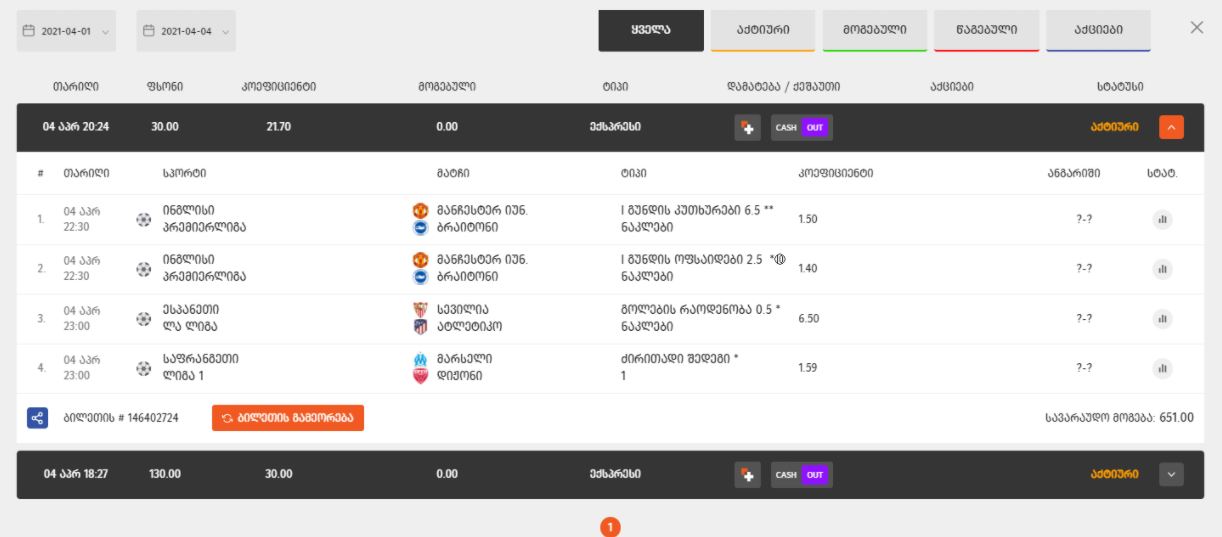The image size is (1222, 537).
Task: Click the football icon in row 2
Action: pos(144,268)
